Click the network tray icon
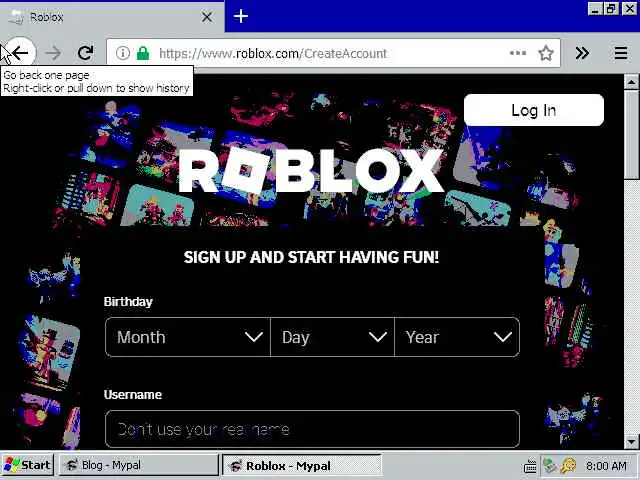This screenshot has height=480, width=640. click(550, 465)
